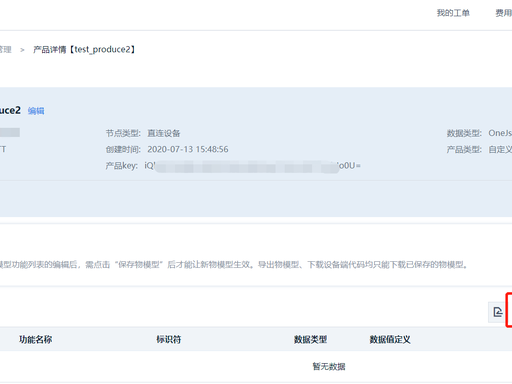Image resolution: width=512 pixels, height=384 pixels.
Task: Click the 数据类型 label in product info
Action: point(464,133)
